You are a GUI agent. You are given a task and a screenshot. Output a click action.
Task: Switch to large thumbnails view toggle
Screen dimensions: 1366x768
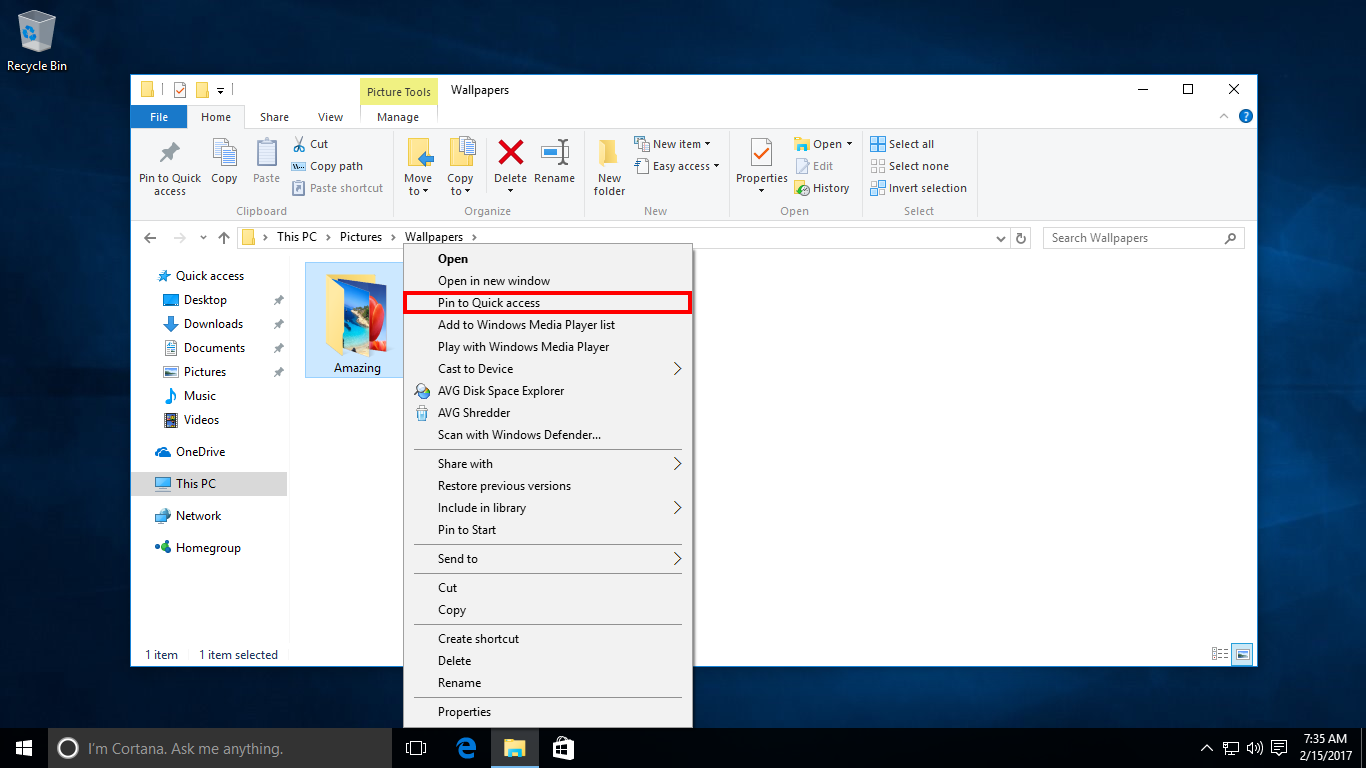pyautogui.click(x=1242, y=654)
